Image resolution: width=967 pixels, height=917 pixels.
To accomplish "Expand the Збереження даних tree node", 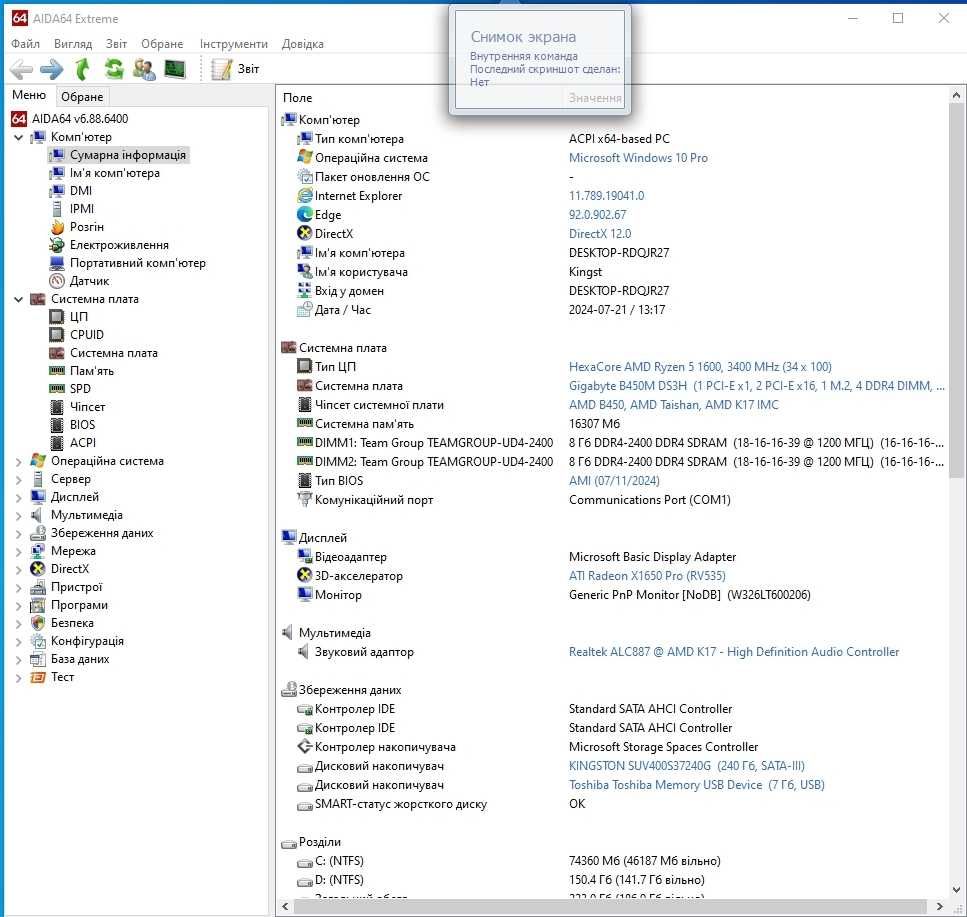I will pos(19,533).
